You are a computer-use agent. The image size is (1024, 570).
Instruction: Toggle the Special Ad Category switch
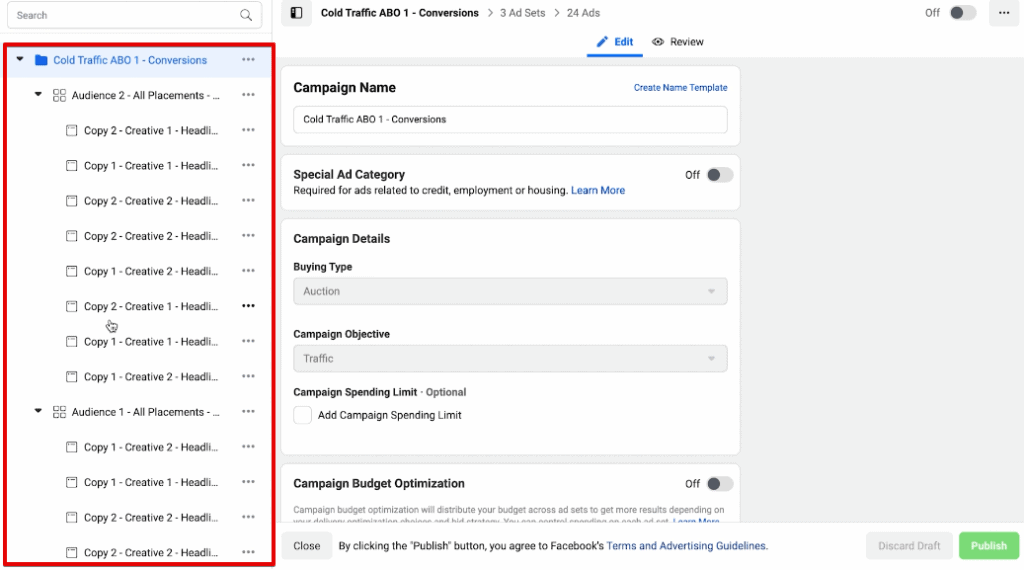(x=719, y=175)
